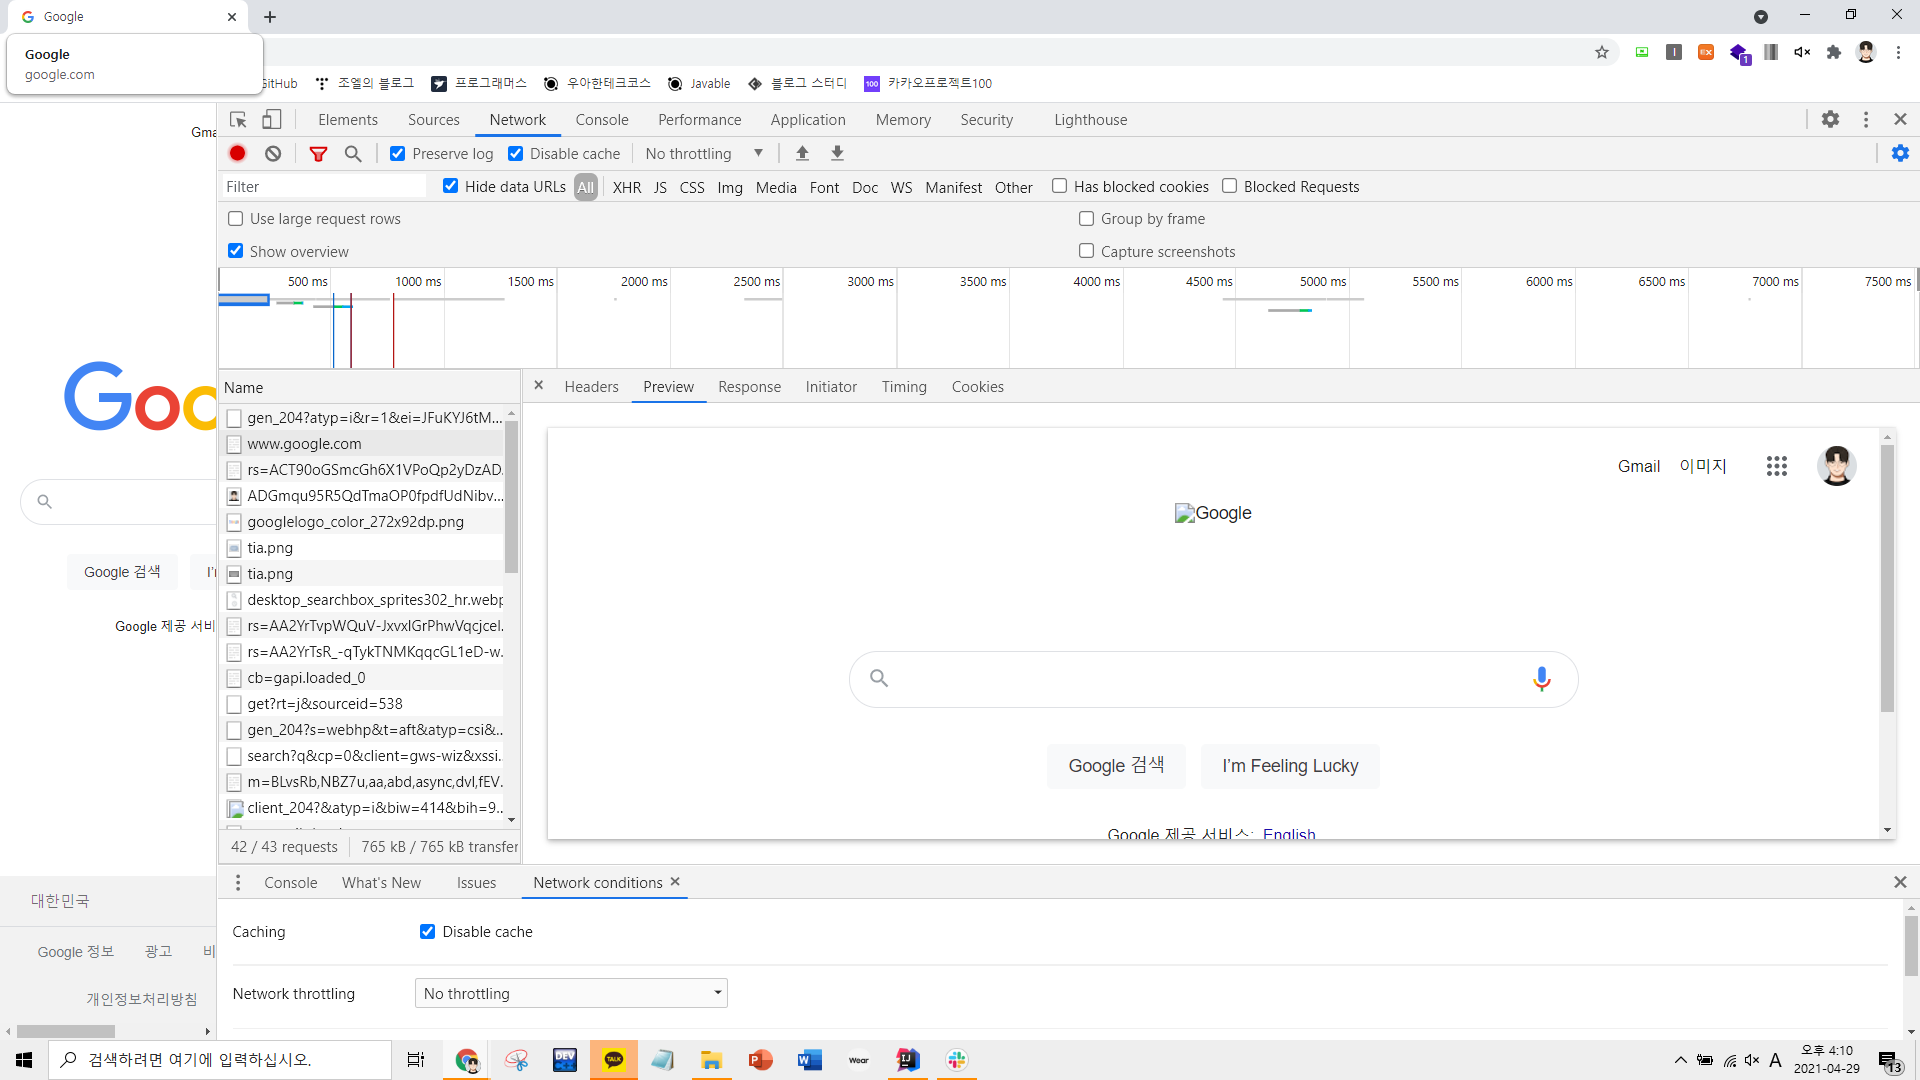Open DevTools settings gear
This screenshot has width=1920, height=1080.
click(1831, 119)
